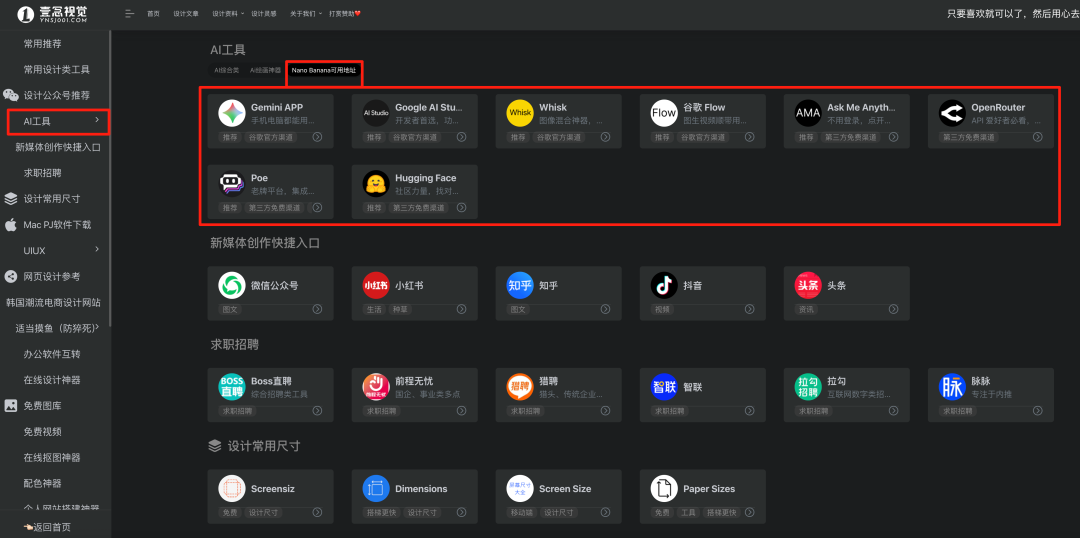Click the arrow button on 知乎 card

pos(605,309)
